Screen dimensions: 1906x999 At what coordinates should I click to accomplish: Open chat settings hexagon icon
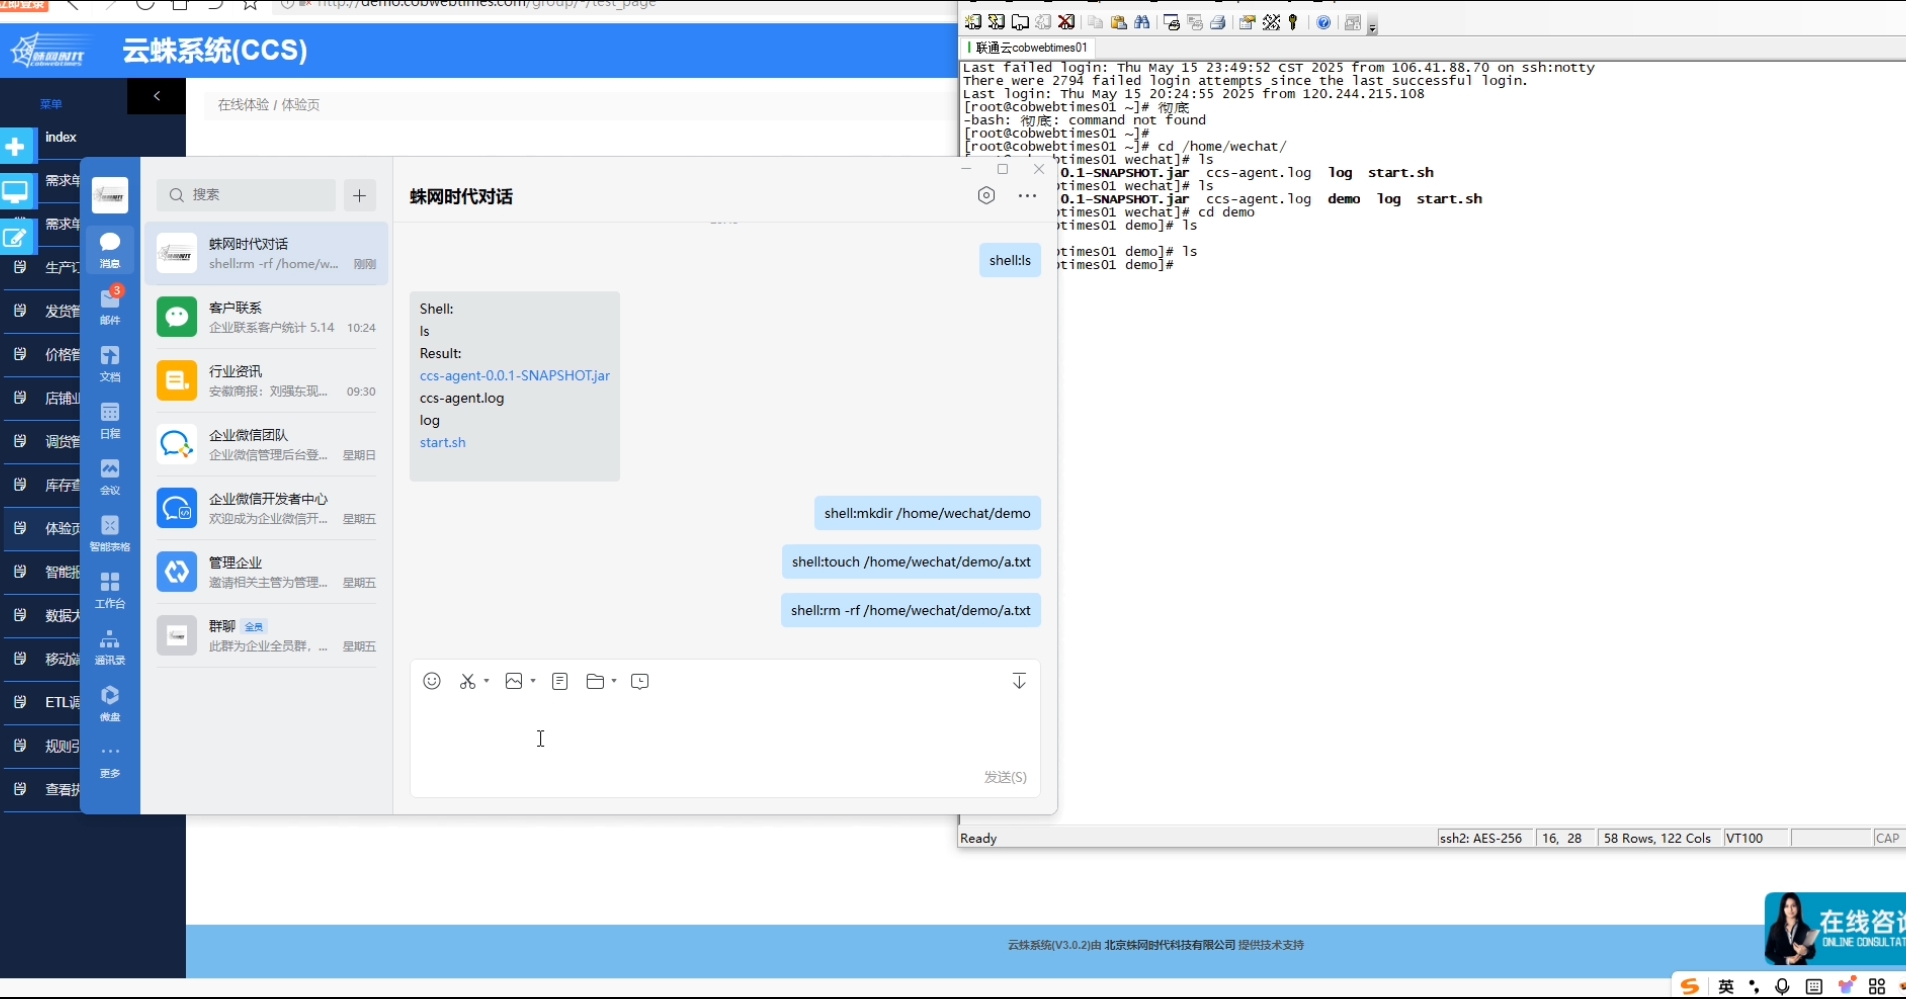(x=986, y=196)
